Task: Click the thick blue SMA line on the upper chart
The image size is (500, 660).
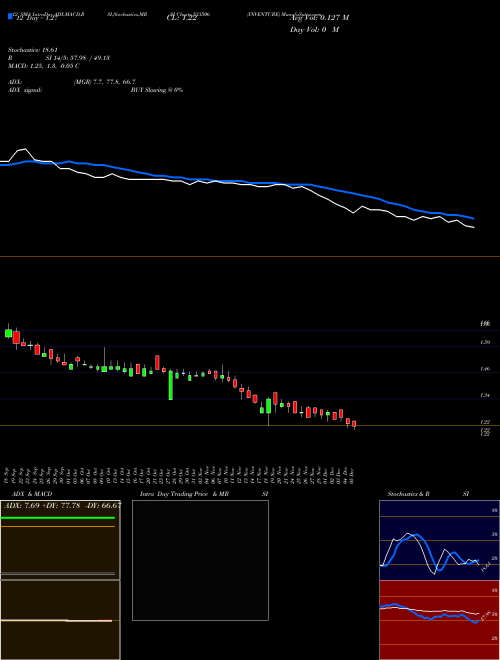Action: (236, 181)
